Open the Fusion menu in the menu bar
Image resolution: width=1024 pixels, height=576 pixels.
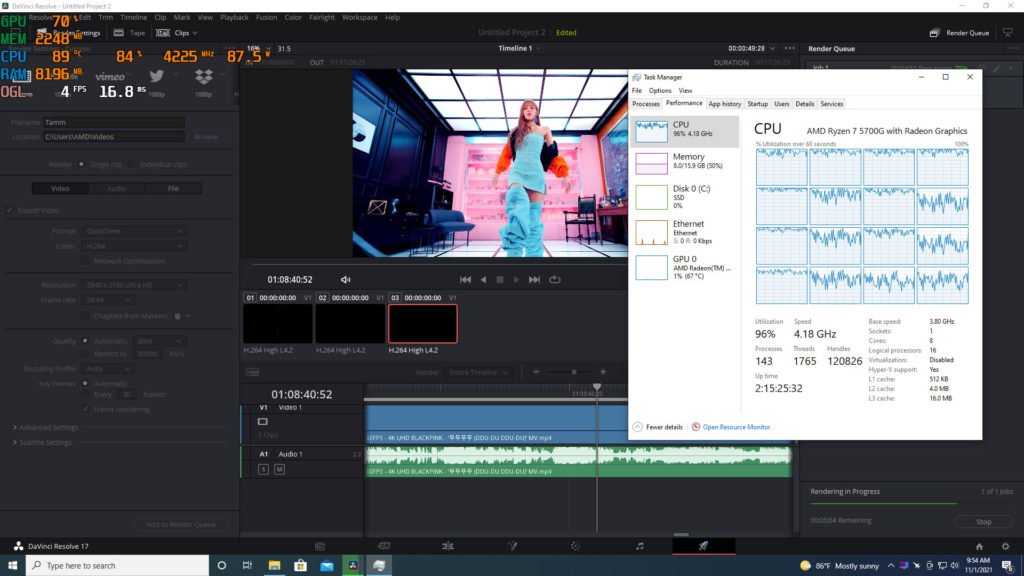point(266,17)
